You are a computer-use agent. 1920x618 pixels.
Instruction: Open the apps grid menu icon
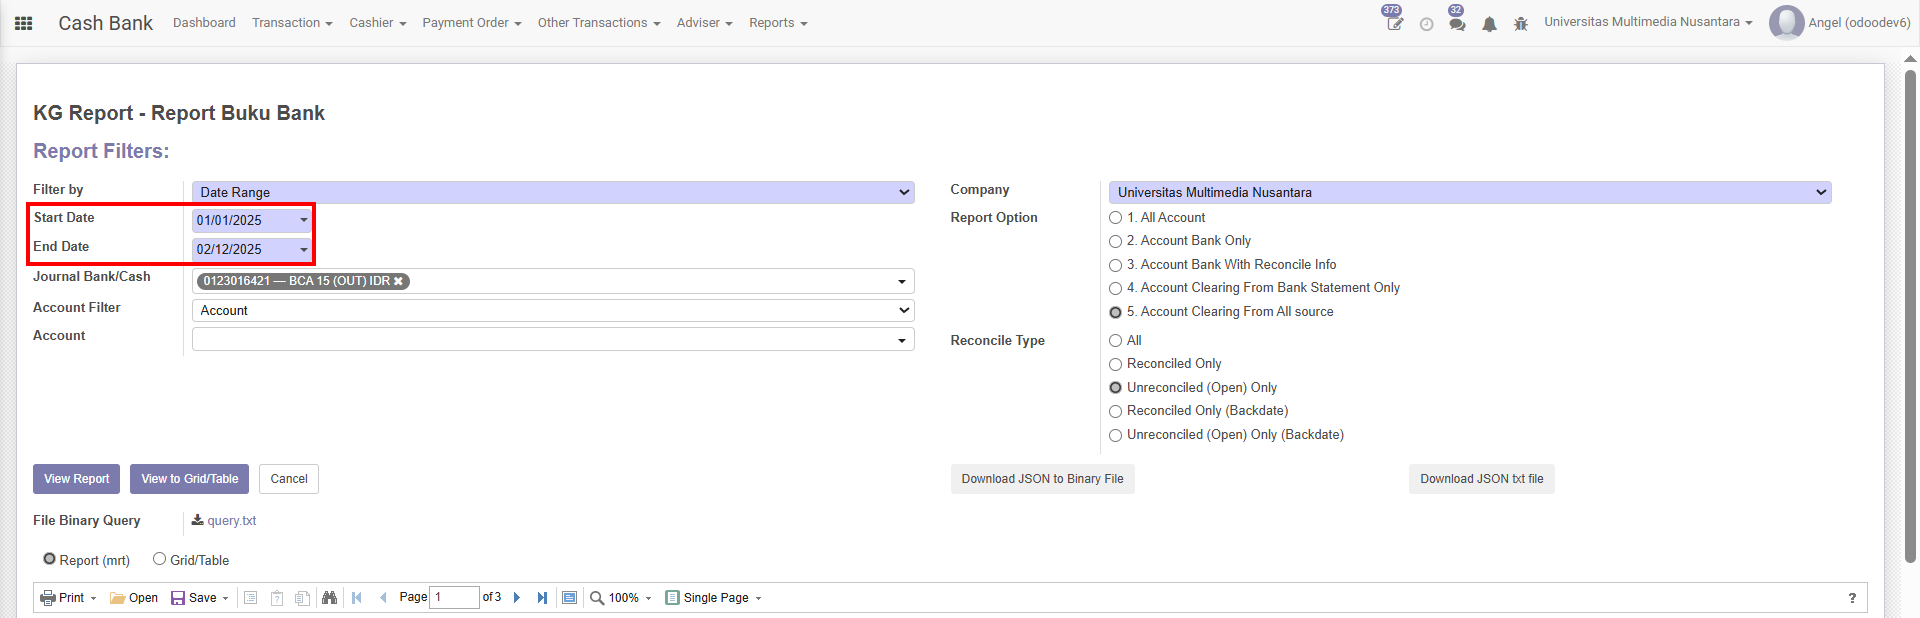24,23
